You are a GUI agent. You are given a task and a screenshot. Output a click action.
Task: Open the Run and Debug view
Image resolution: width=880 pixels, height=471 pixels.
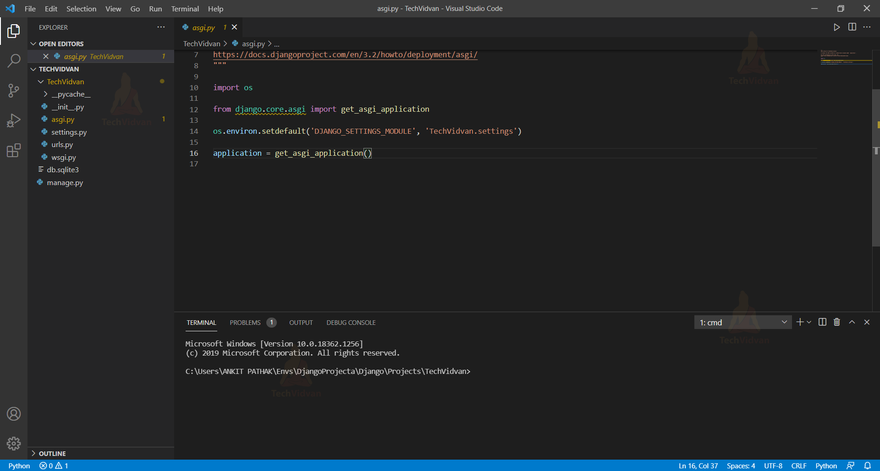tap(14, 121)
